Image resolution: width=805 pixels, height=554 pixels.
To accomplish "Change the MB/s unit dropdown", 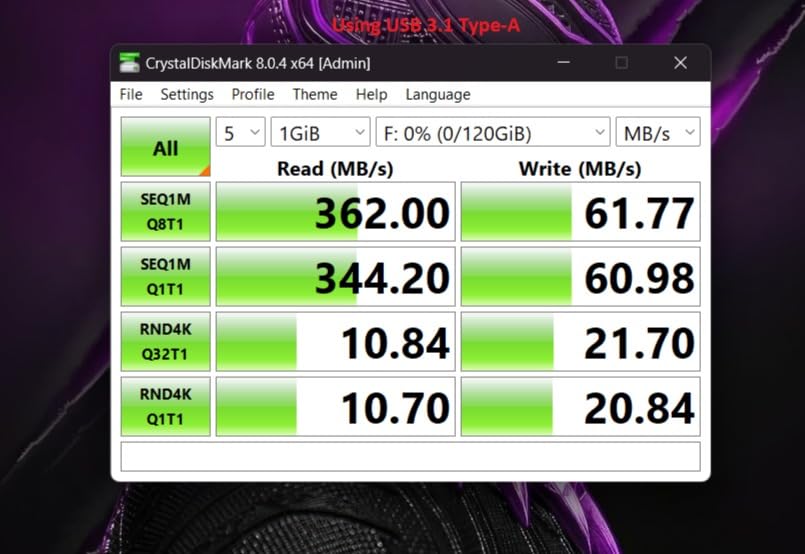I will point(658,132).
